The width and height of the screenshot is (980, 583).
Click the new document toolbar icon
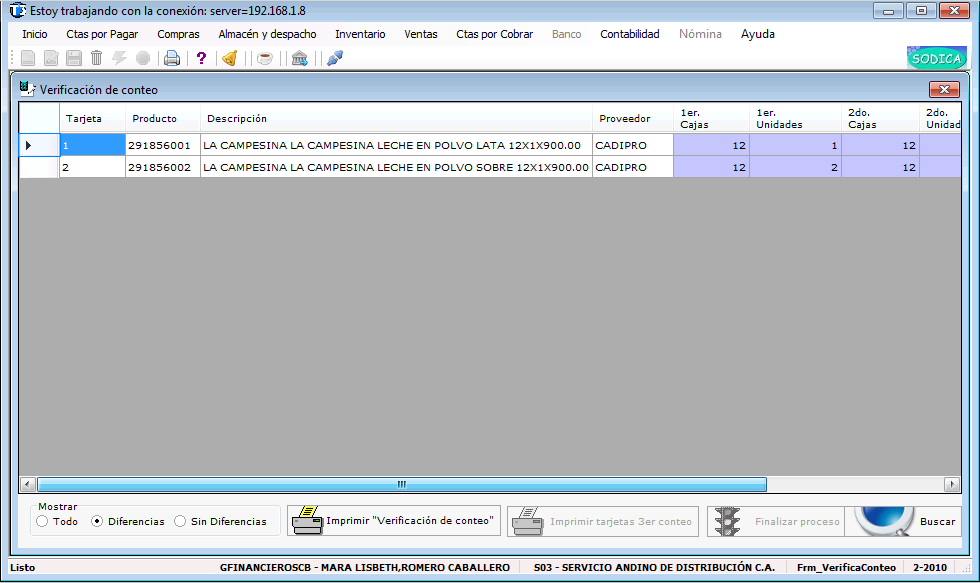[28, 58]
